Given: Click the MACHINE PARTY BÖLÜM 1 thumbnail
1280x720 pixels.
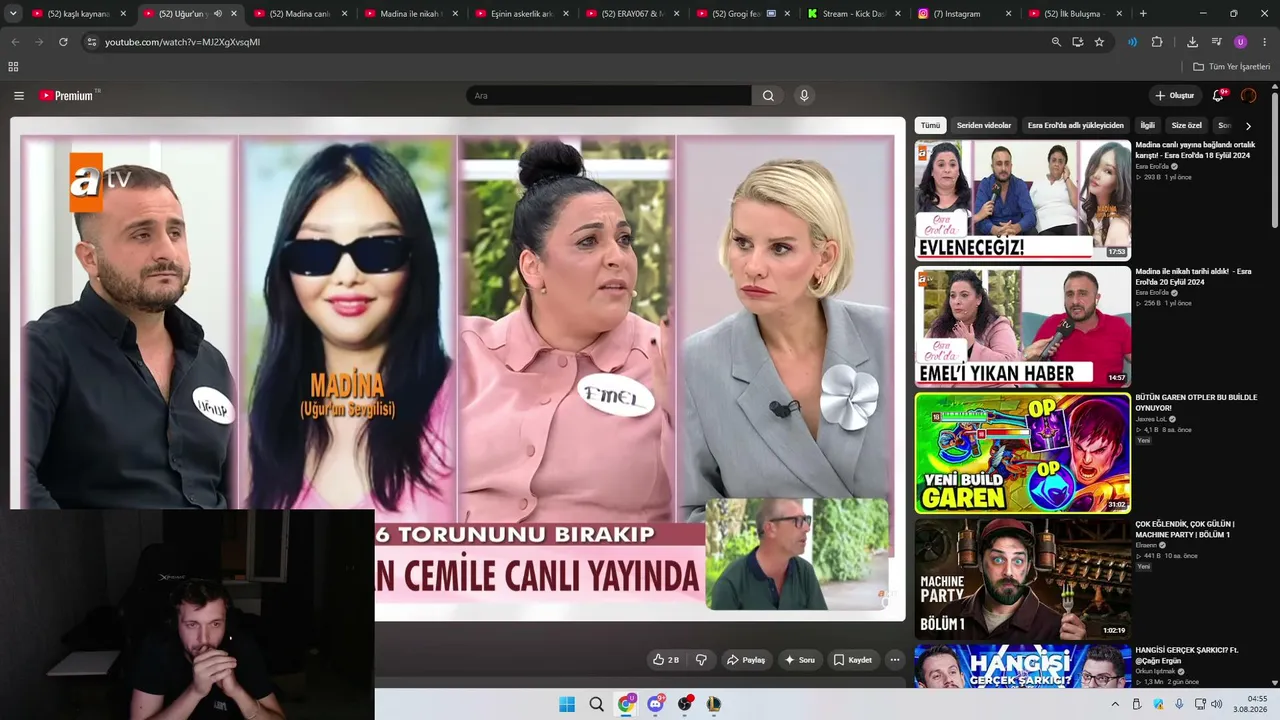Looking at the screenshot, I should (1023, 579).
